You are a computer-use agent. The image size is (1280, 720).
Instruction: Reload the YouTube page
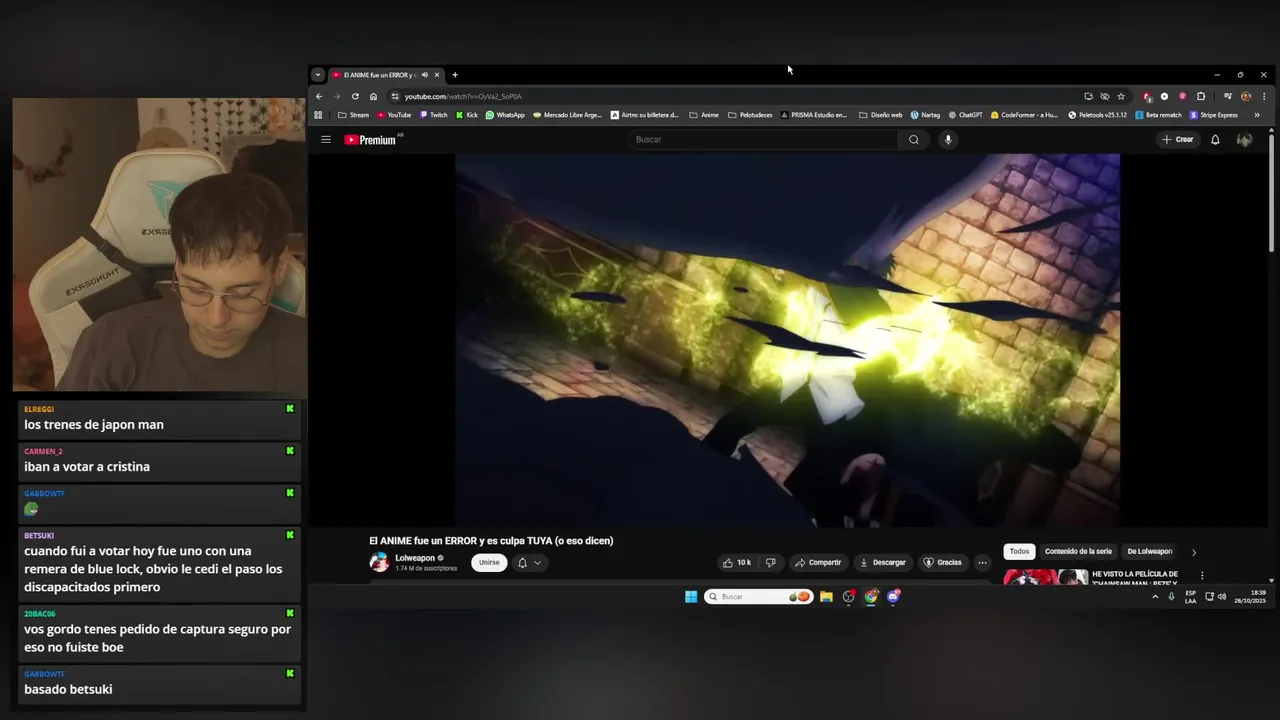(x=355, y=97)
